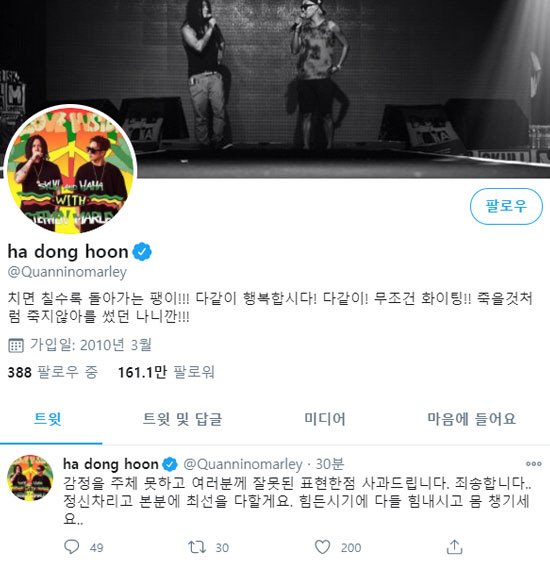Screen dimensions: 550x562
Task: Click the reply icon under the tweet
Action: [71, 547]
